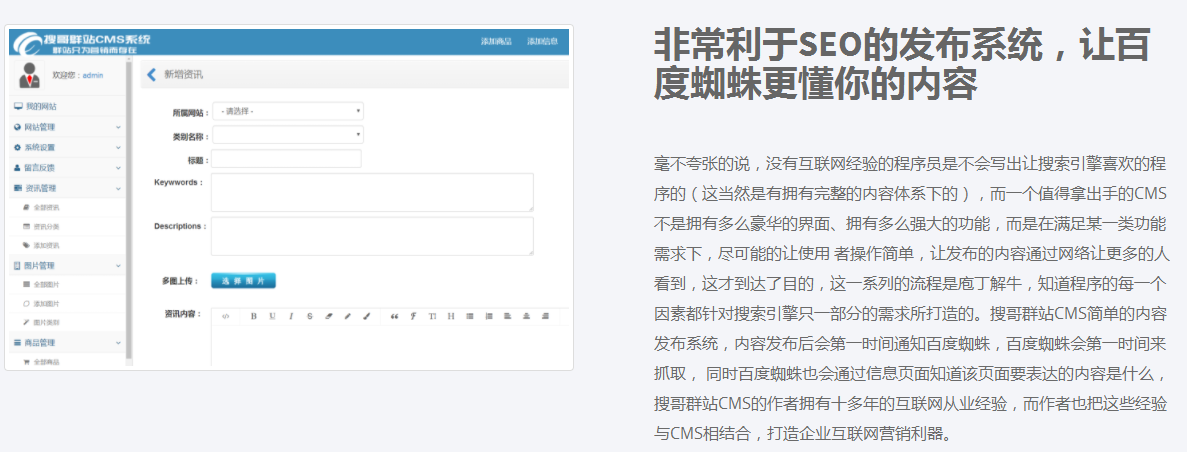1187x452 pixels.
Task: Apply italic formatting in the editor
Action: coord(291,316)
